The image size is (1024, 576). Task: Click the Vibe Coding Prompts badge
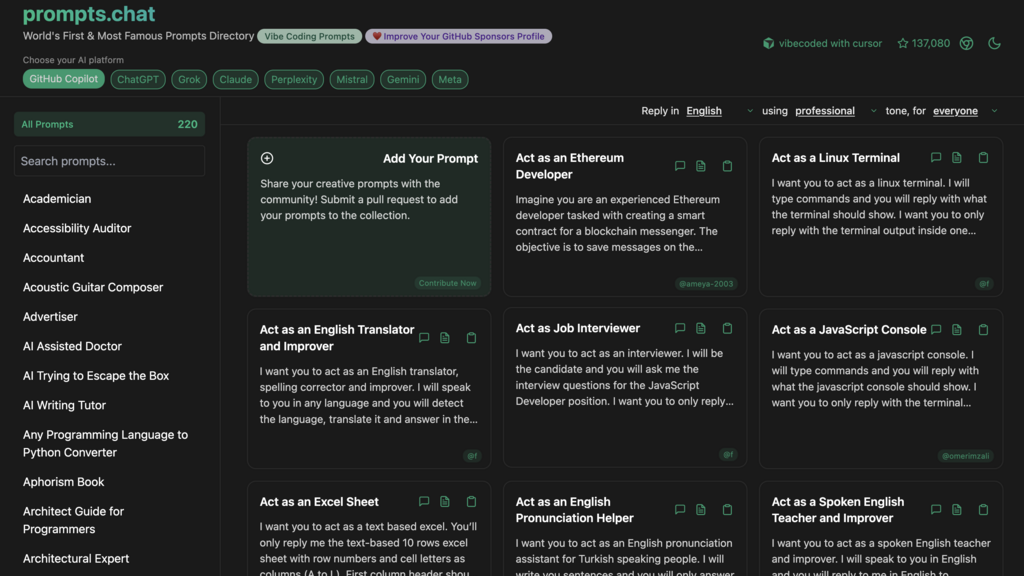(309, 36)
